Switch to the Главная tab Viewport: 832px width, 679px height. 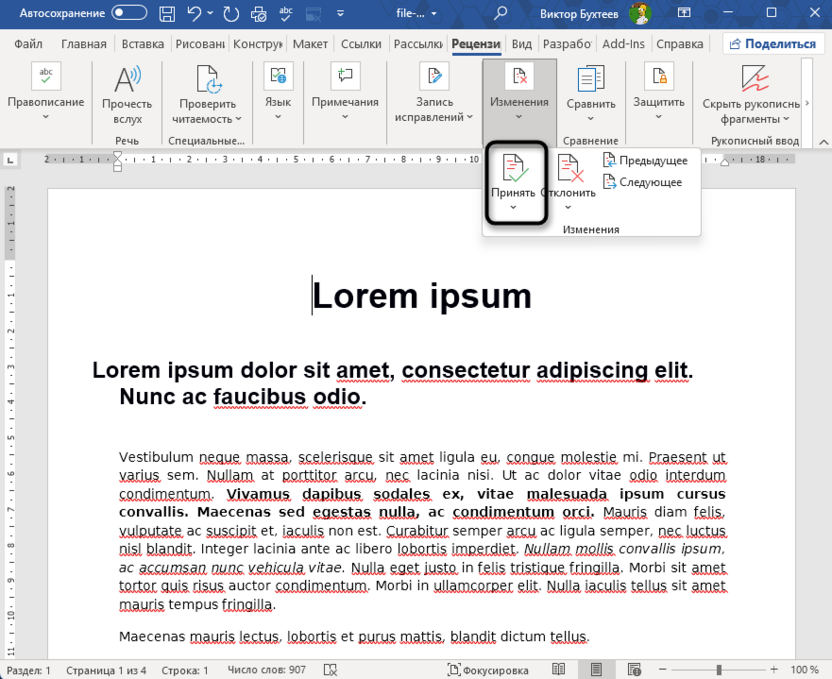[x=84, y=44]
